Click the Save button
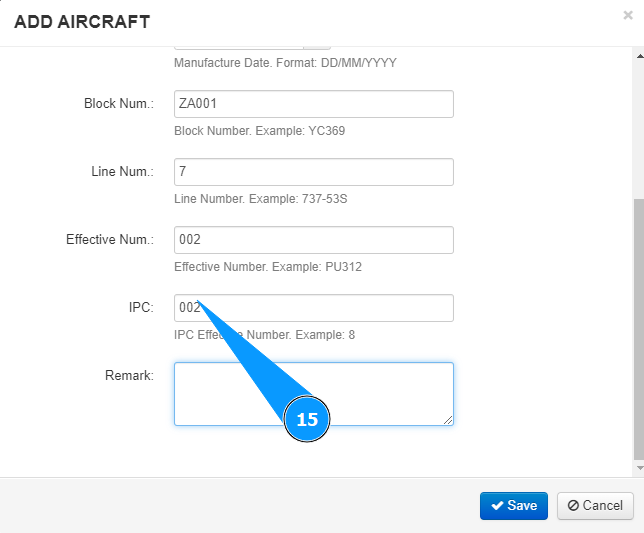The image size is (644, 533). [x=514, y=505]
